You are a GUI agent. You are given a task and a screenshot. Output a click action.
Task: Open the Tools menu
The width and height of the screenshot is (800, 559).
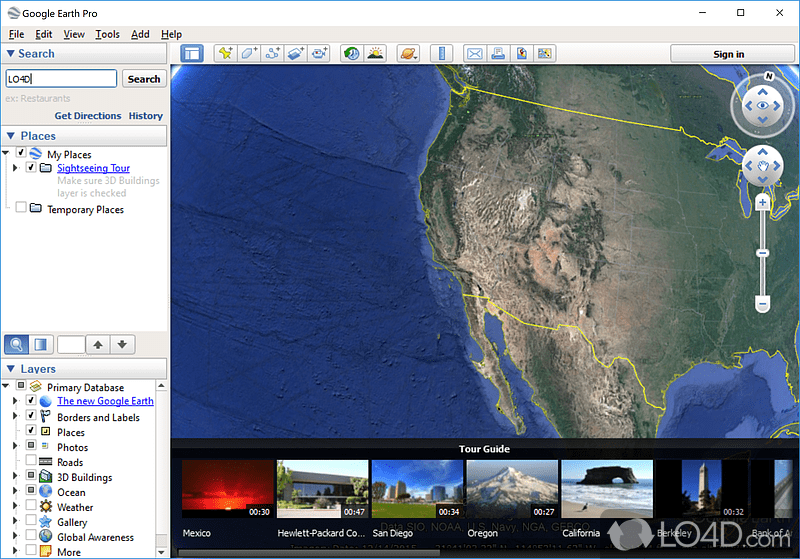click(x=107, y=34)
